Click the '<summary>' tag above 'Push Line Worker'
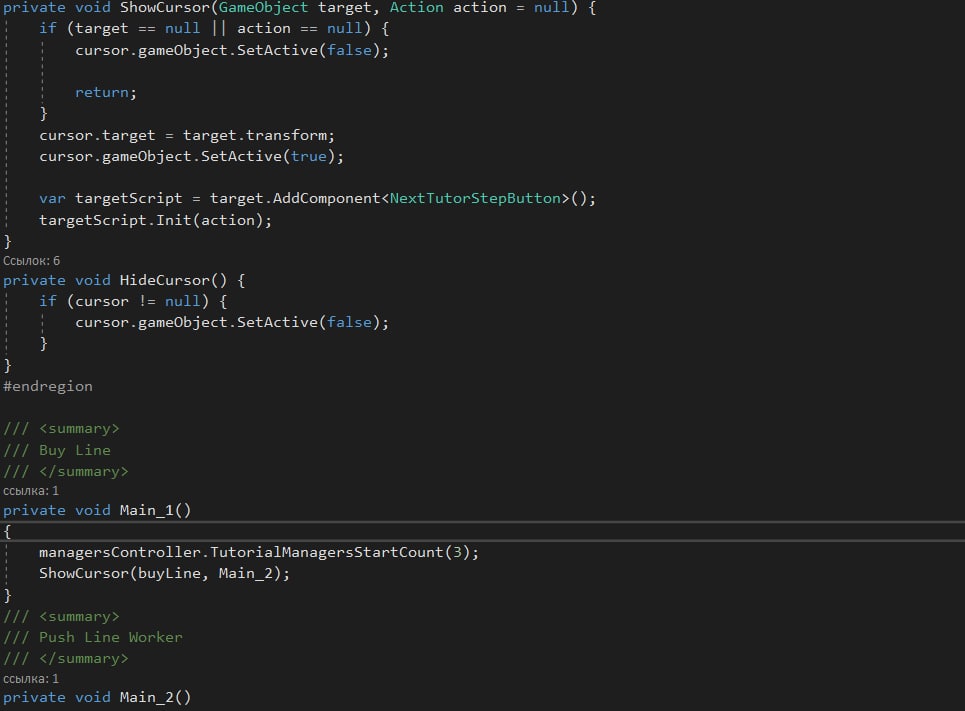965x711 pixels. click(79, 617)
